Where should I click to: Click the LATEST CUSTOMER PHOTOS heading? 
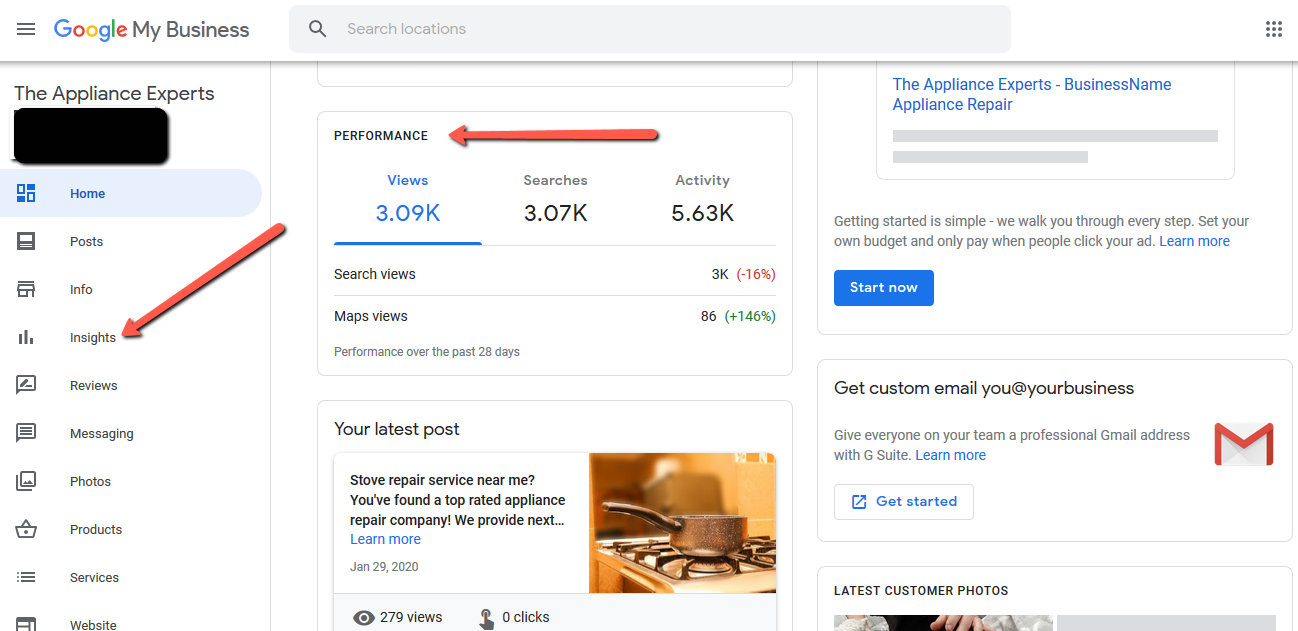(x=921, y=591)
